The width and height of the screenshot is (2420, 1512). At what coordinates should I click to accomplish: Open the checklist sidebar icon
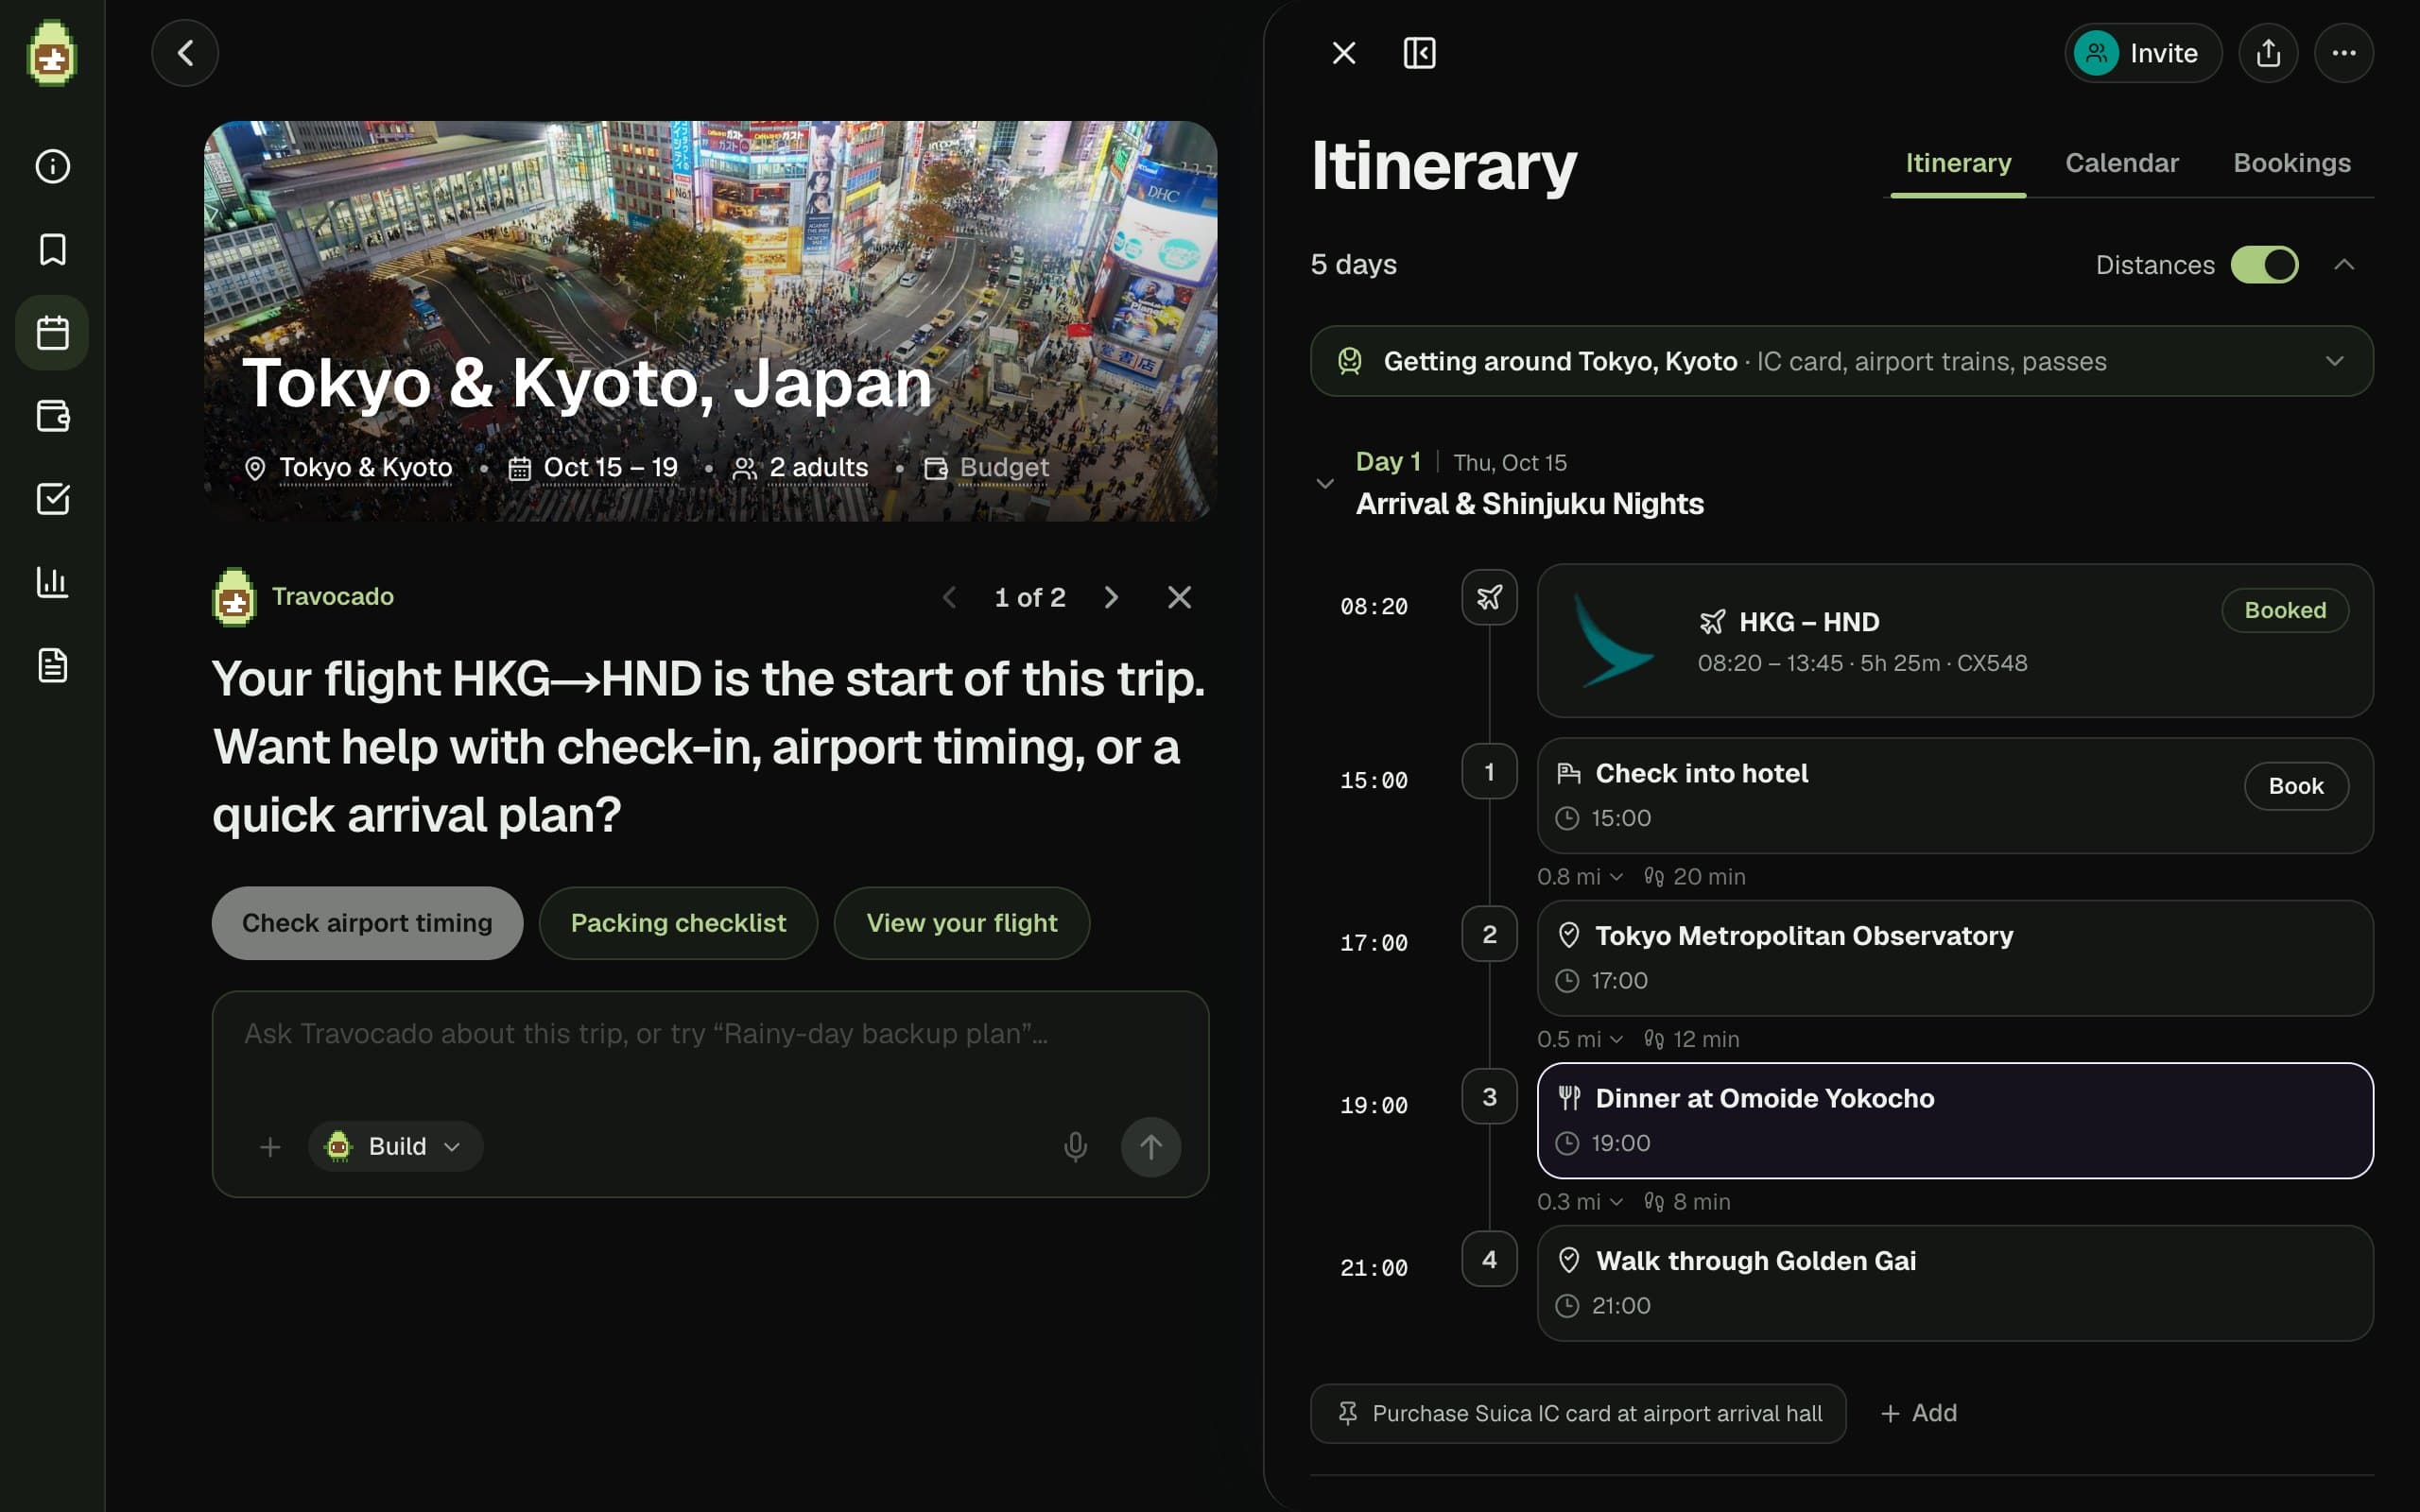(52, 498)
